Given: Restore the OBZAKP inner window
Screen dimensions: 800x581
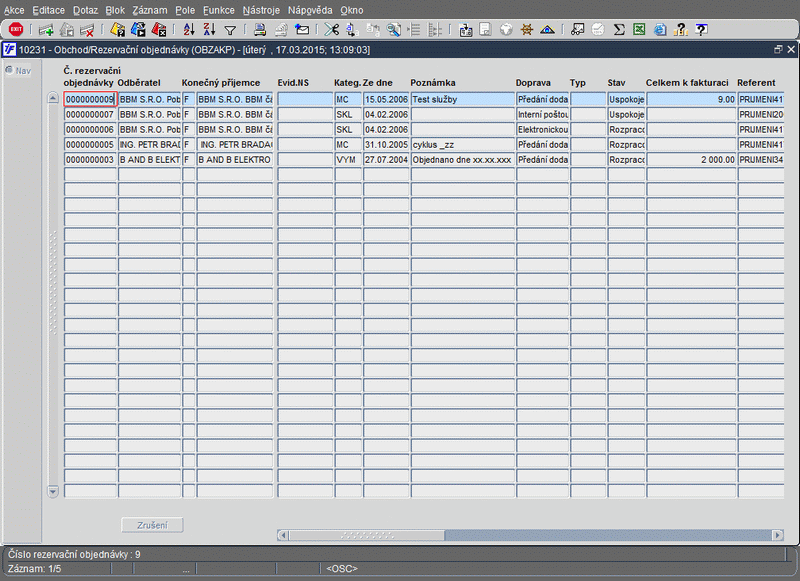Looking at the screenshot, I should click(x=778, y=49).
